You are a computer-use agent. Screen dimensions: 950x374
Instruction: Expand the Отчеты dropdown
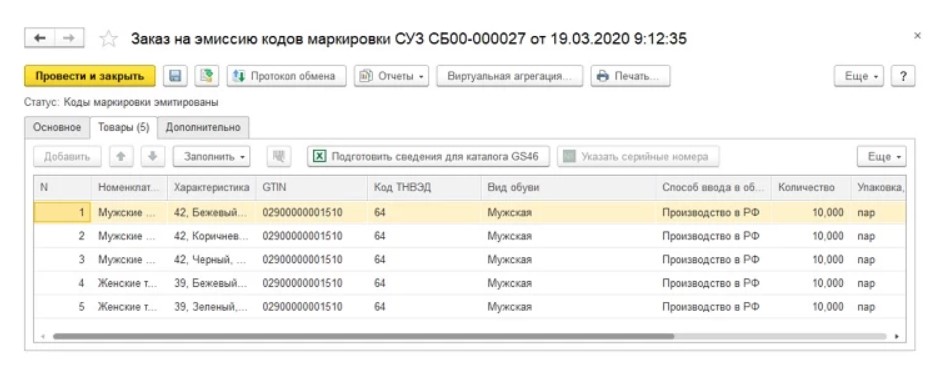391,76
